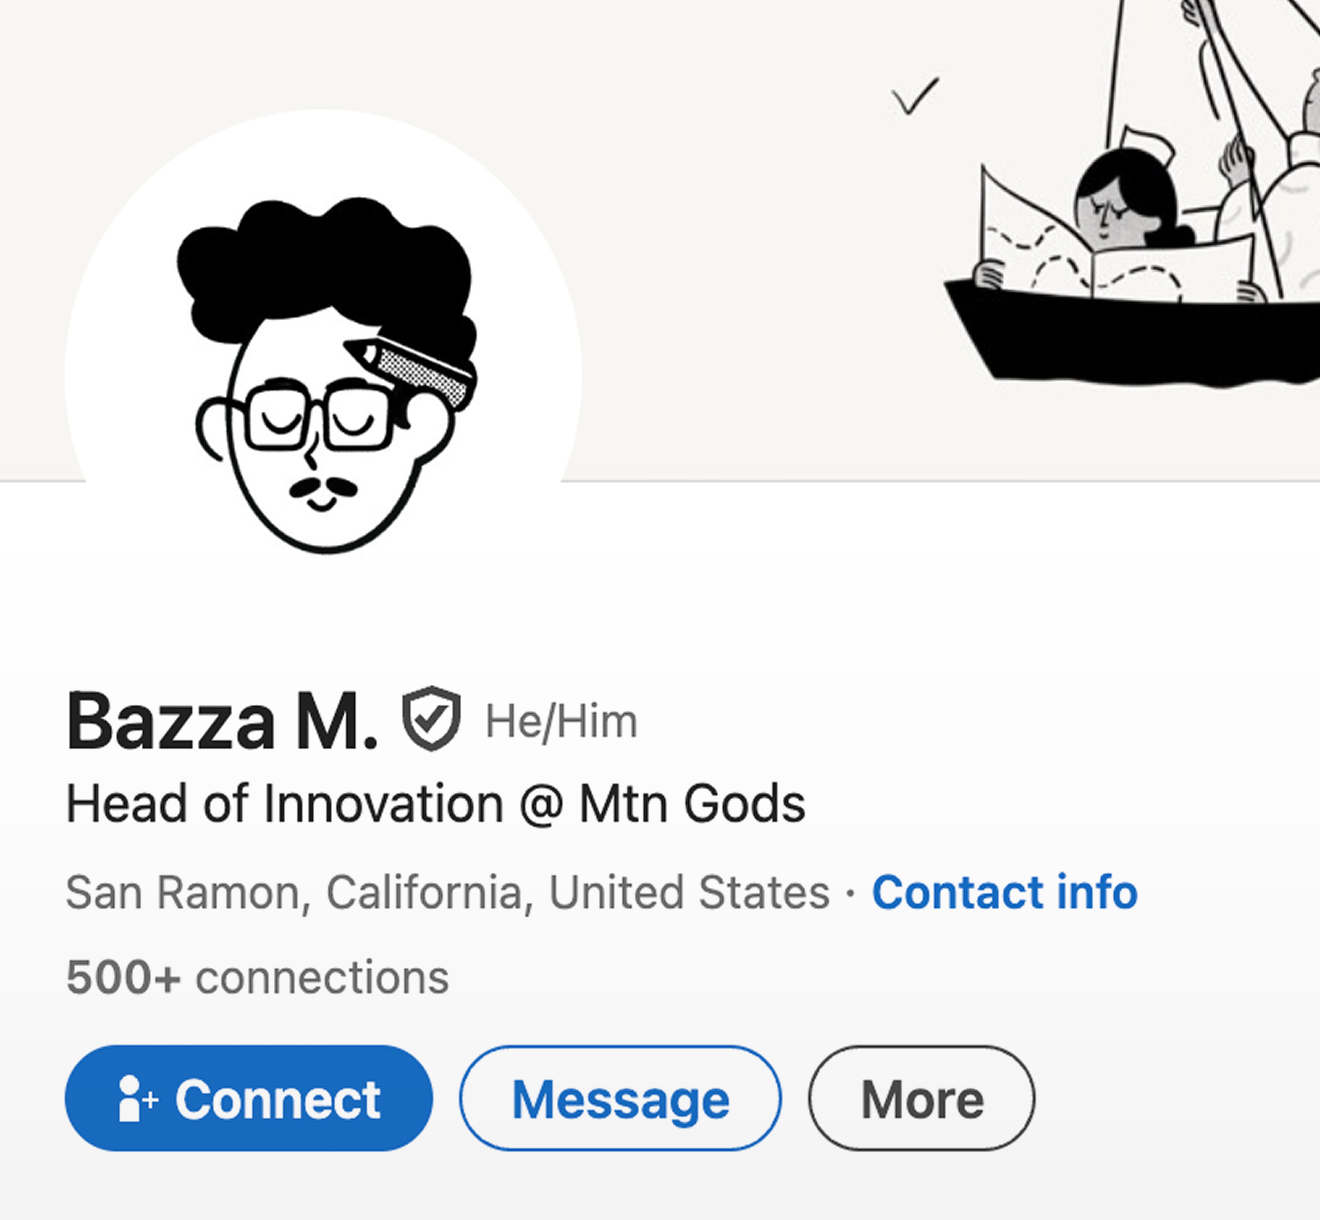Click the empty banner background left of boat
1320x1220 pixels.
700,250
